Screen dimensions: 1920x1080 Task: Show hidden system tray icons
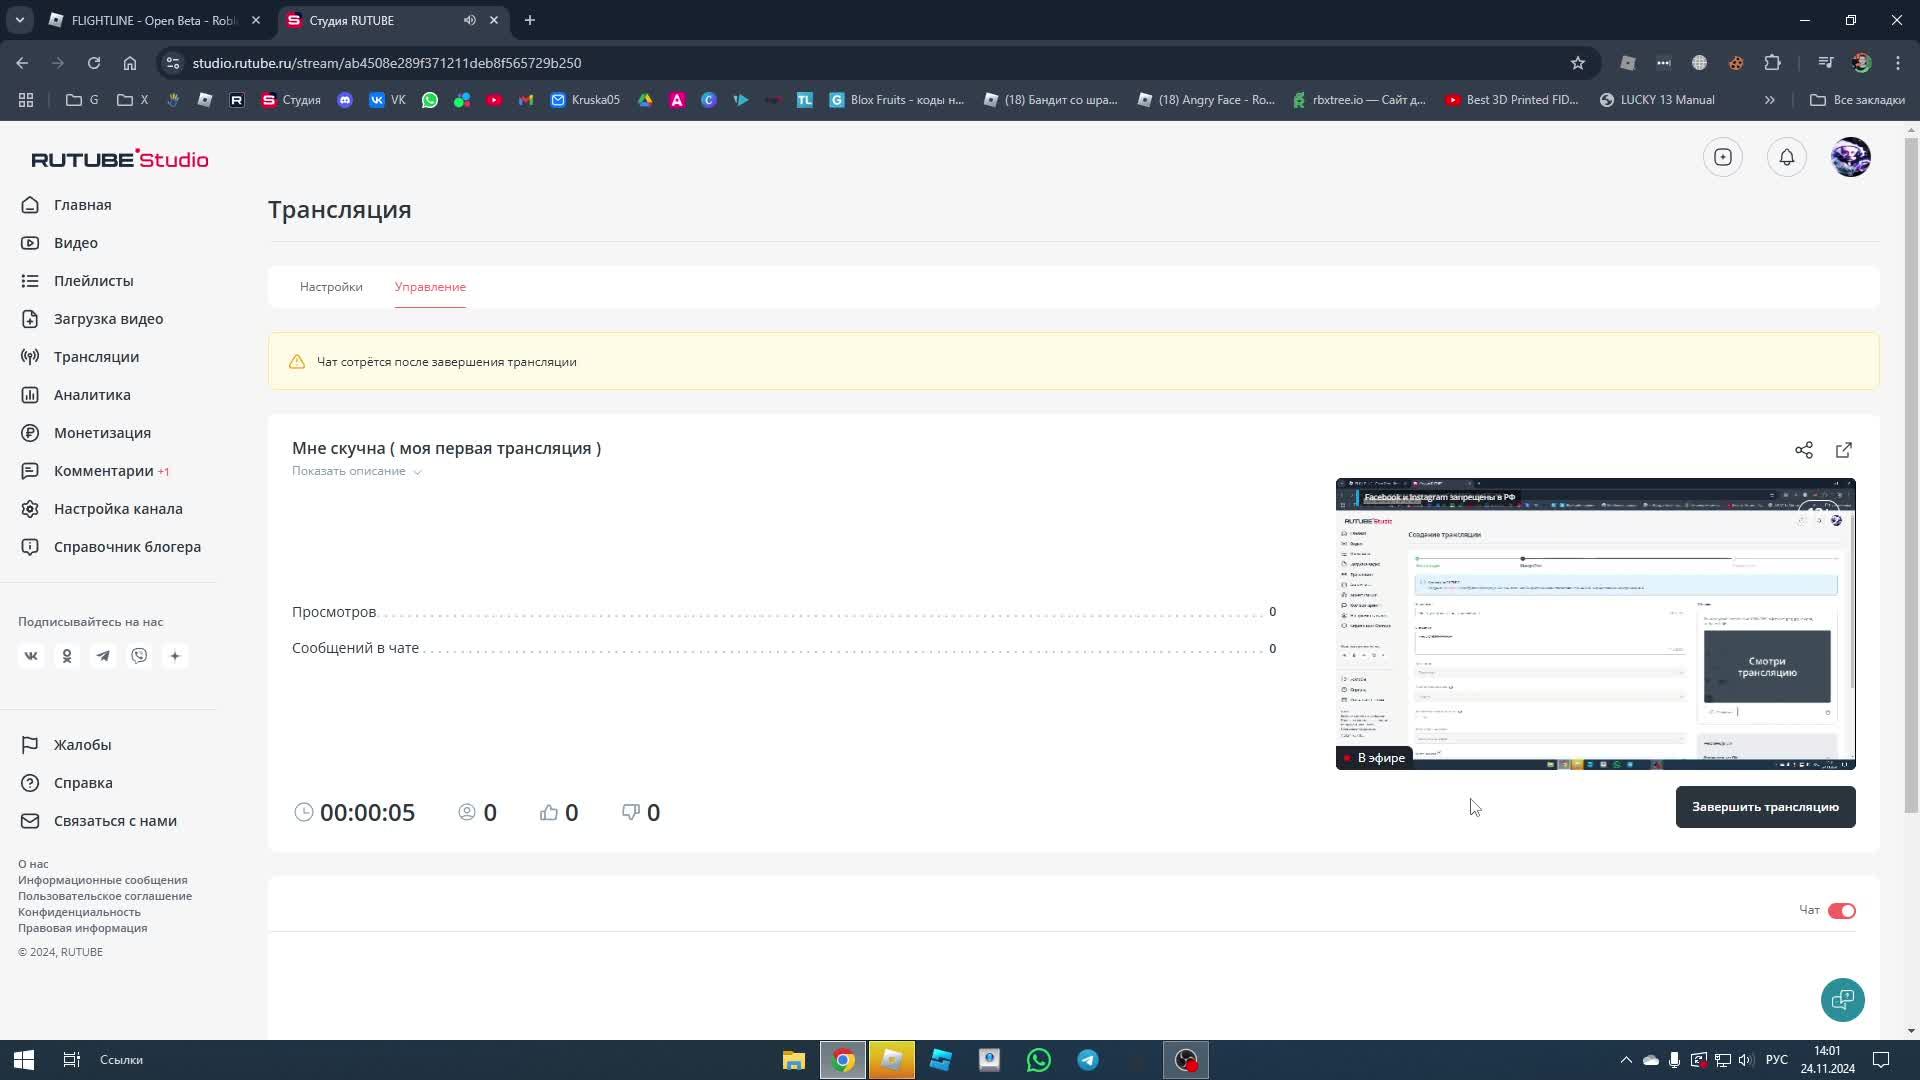coord(1626,1060)
